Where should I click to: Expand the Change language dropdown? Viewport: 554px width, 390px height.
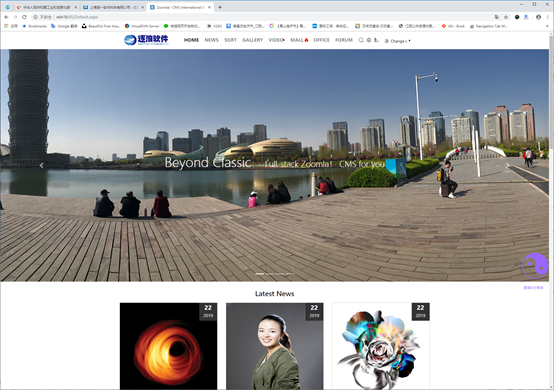(397, 41)
